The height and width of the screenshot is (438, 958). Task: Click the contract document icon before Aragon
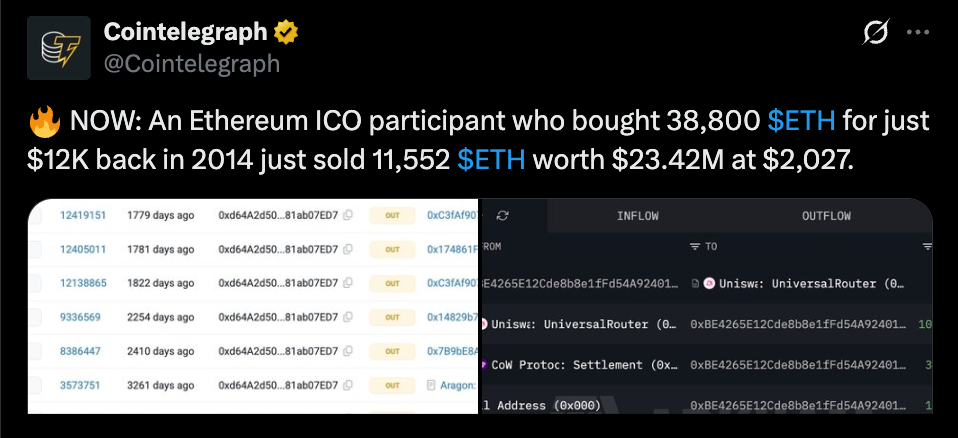point(431,384)
